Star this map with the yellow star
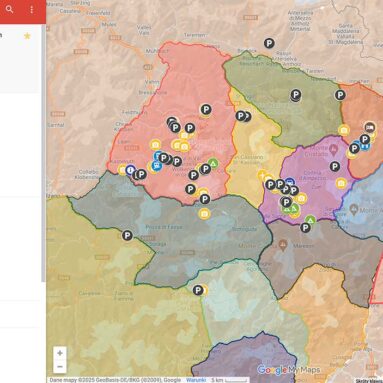The image size is (383, 383). [27, 36]
